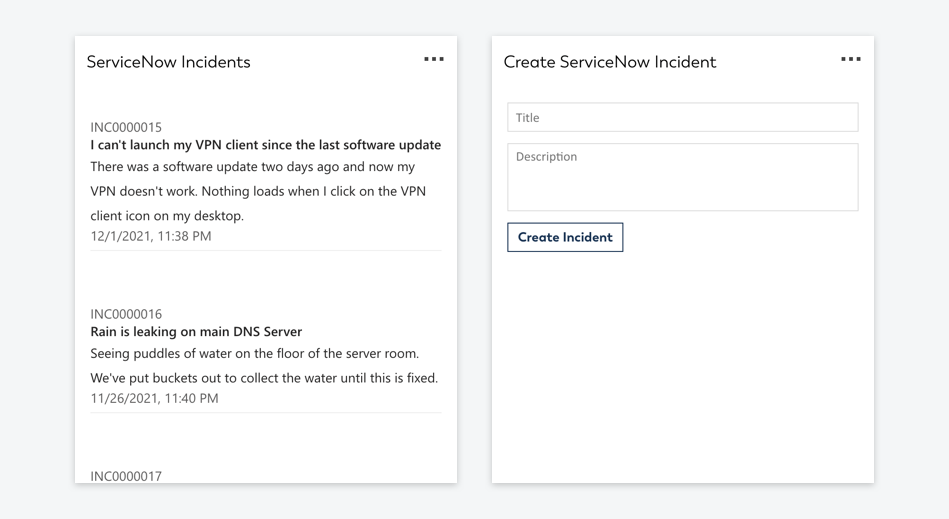Screen dimensions: 949x519
Task: Select incident number INC0000016
Action: (x=126, y=314)
